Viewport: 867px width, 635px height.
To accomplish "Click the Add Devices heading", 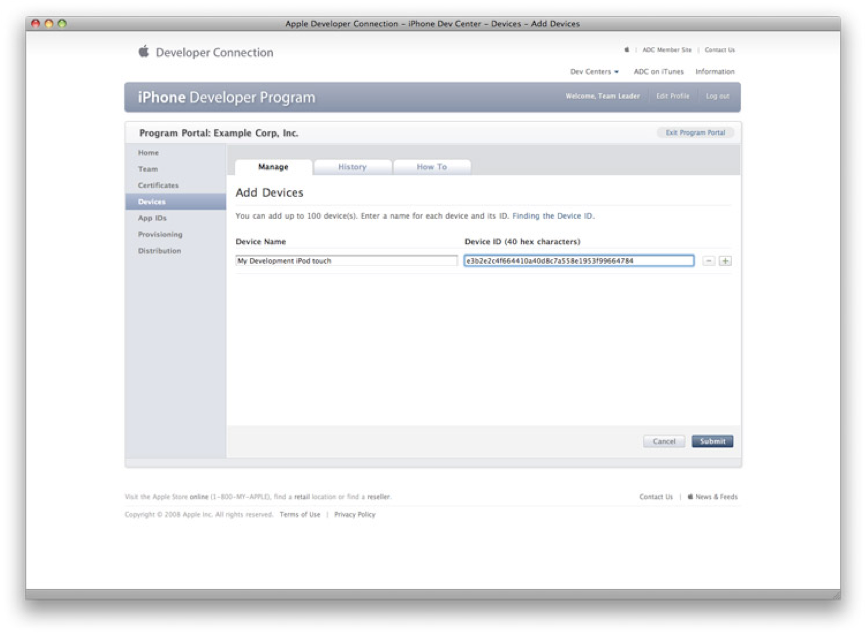I will [x=269, y=192].
